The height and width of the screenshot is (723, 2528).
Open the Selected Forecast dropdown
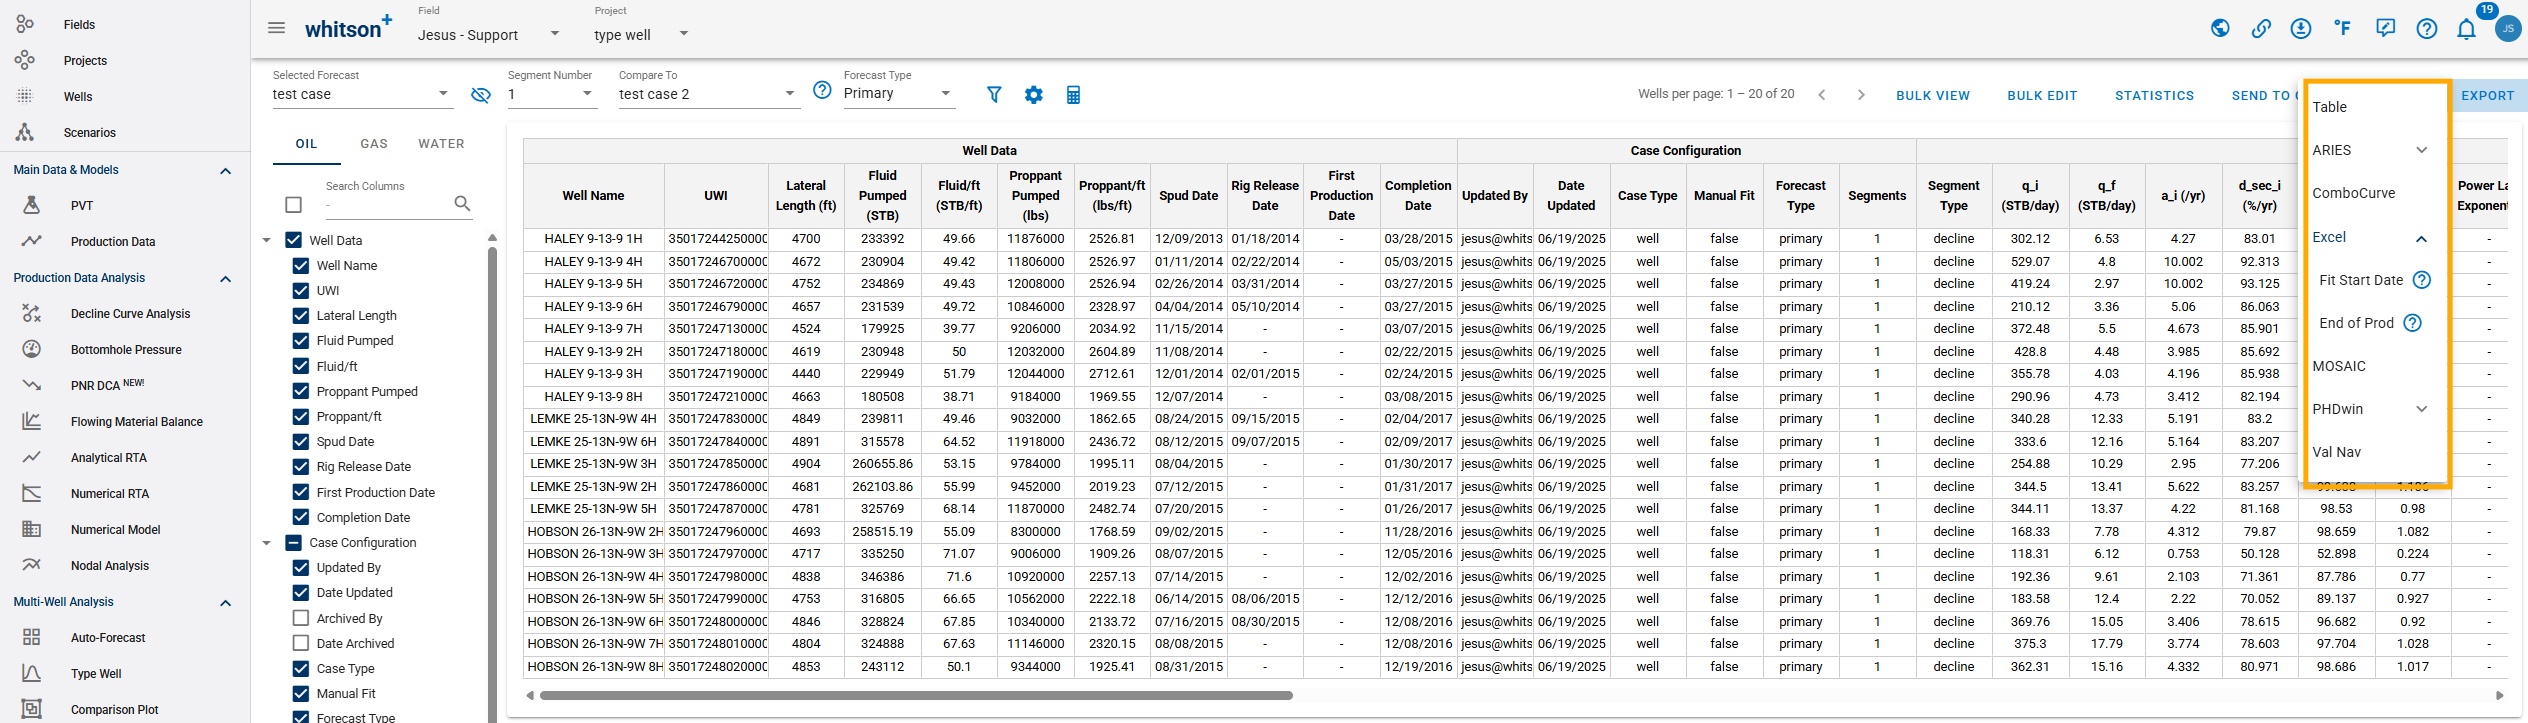pos(362,94)
